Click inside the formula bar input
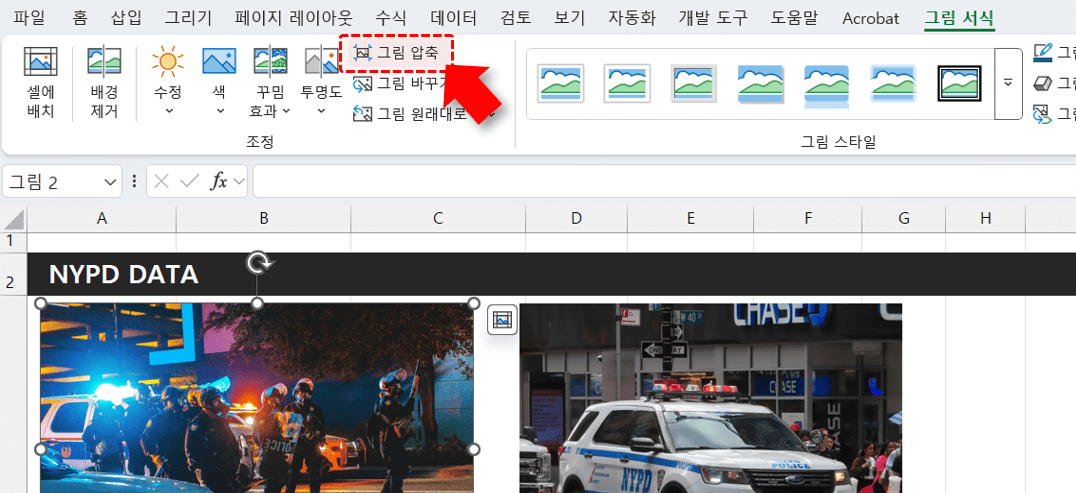Viewport: 1076px width, 493px height. click(664, 181)
